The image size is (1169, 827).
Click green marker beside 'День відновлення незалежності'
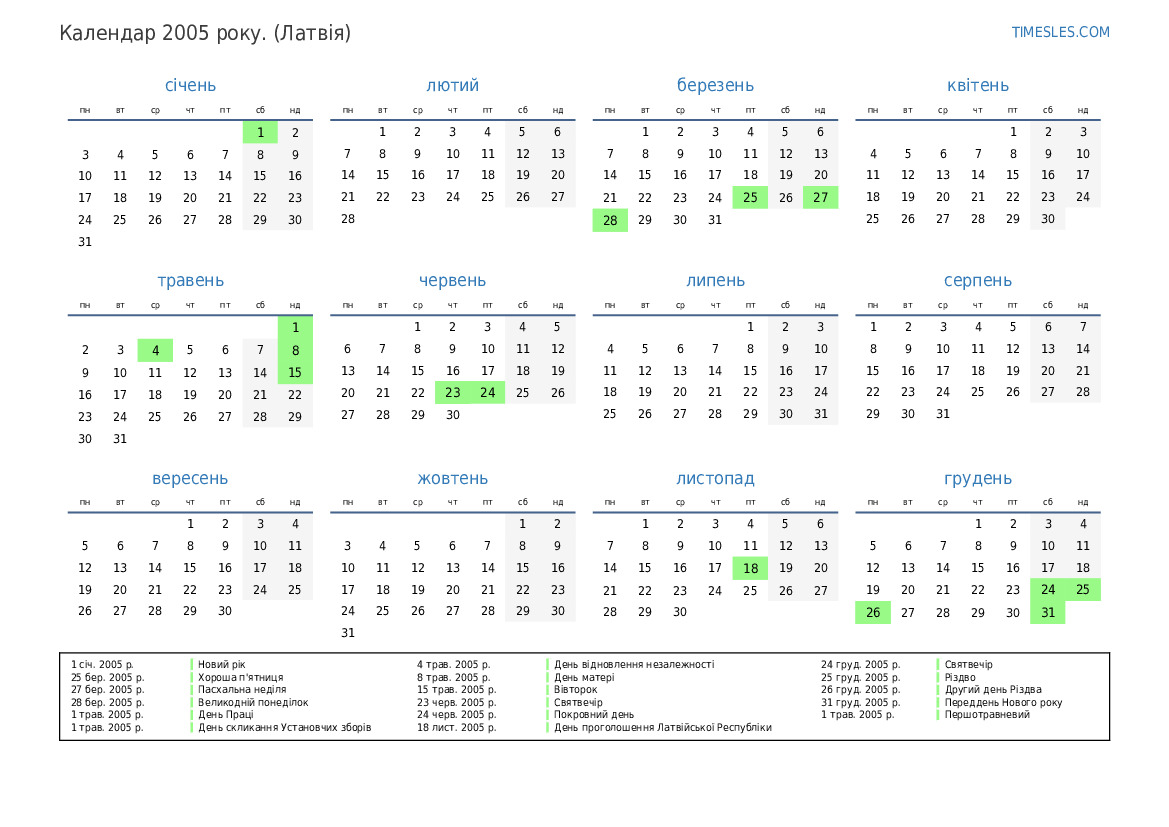548,664
